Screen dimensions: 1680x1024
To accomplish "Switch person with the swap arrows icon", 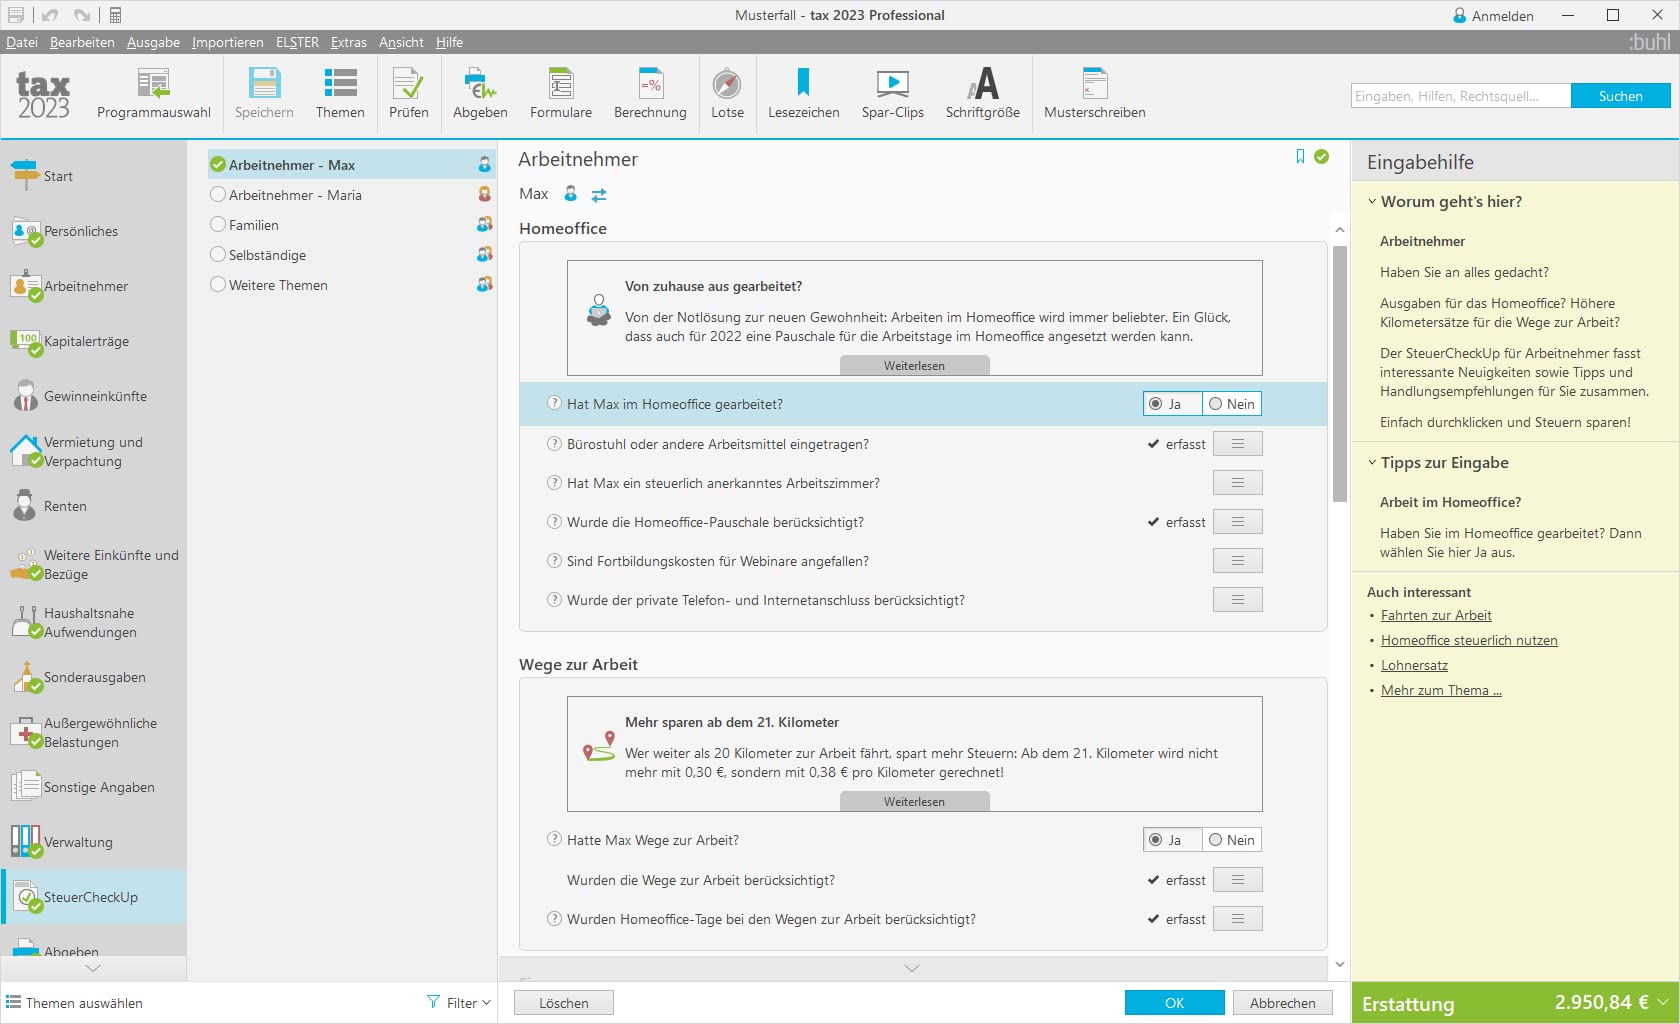I will [x=599, y=195].
